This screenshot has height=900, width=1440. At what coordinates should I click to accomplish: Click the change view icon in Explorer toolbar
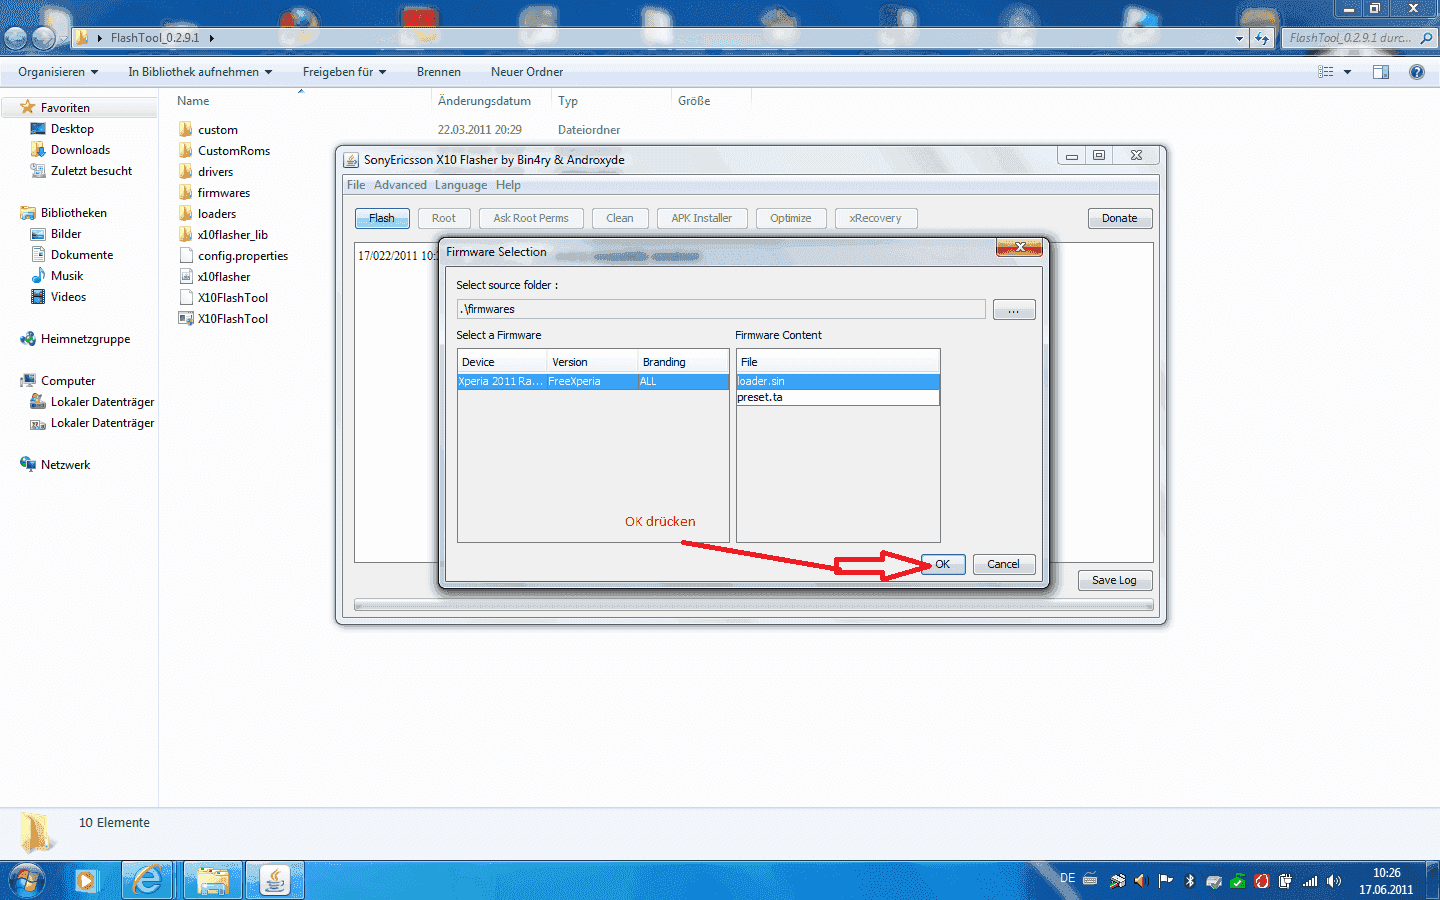pos(1326,72)
